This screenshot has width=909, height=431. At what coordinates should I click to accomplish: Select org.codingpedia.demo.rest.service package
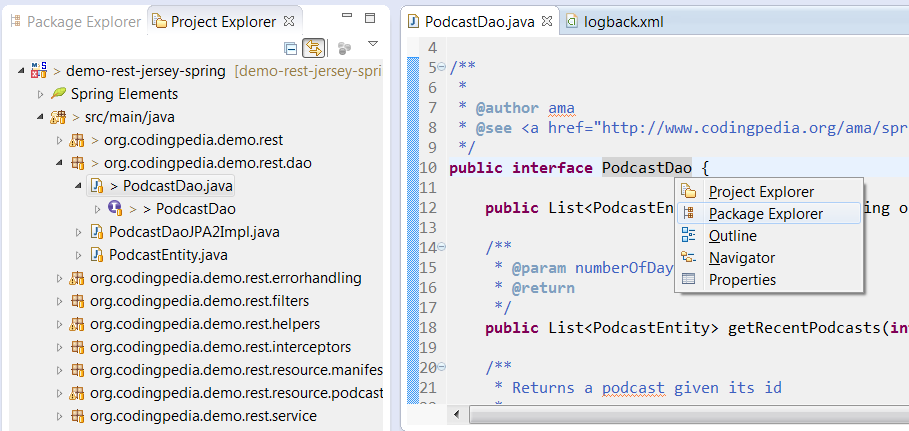(x=202, y=416)
